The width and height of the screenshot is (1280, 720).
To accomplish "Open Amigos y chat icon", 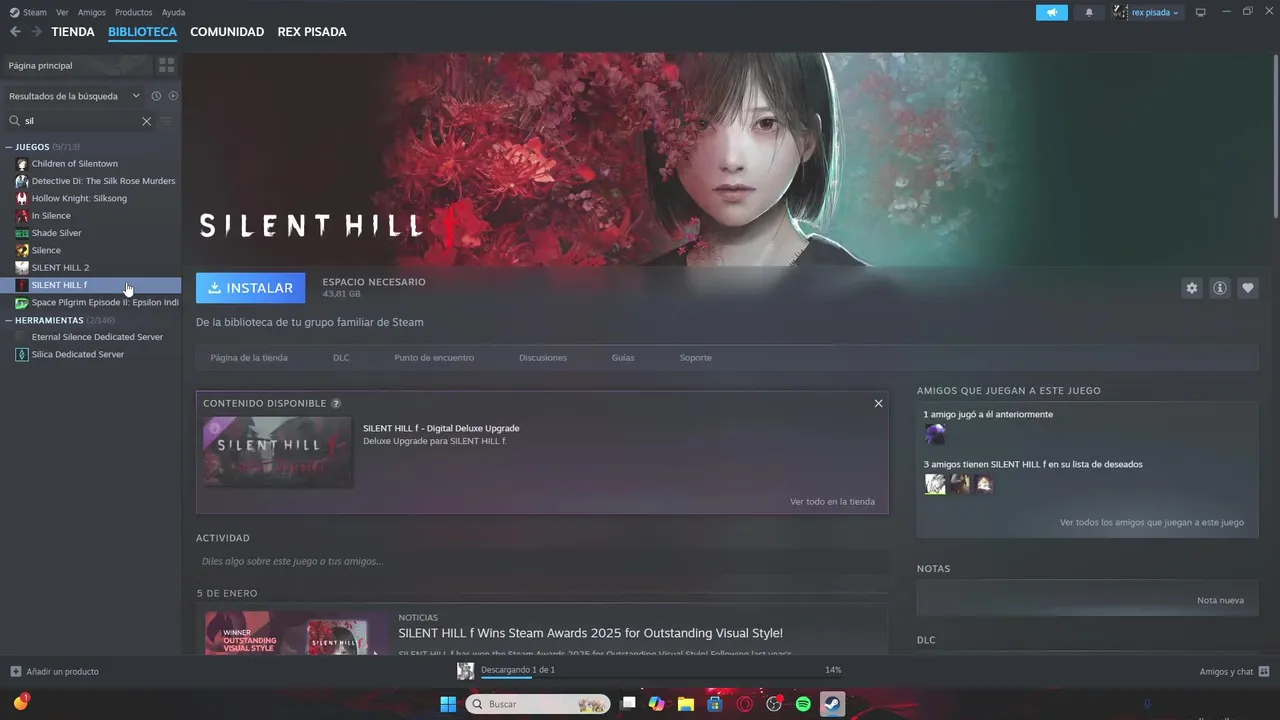I will point(1264,671).
